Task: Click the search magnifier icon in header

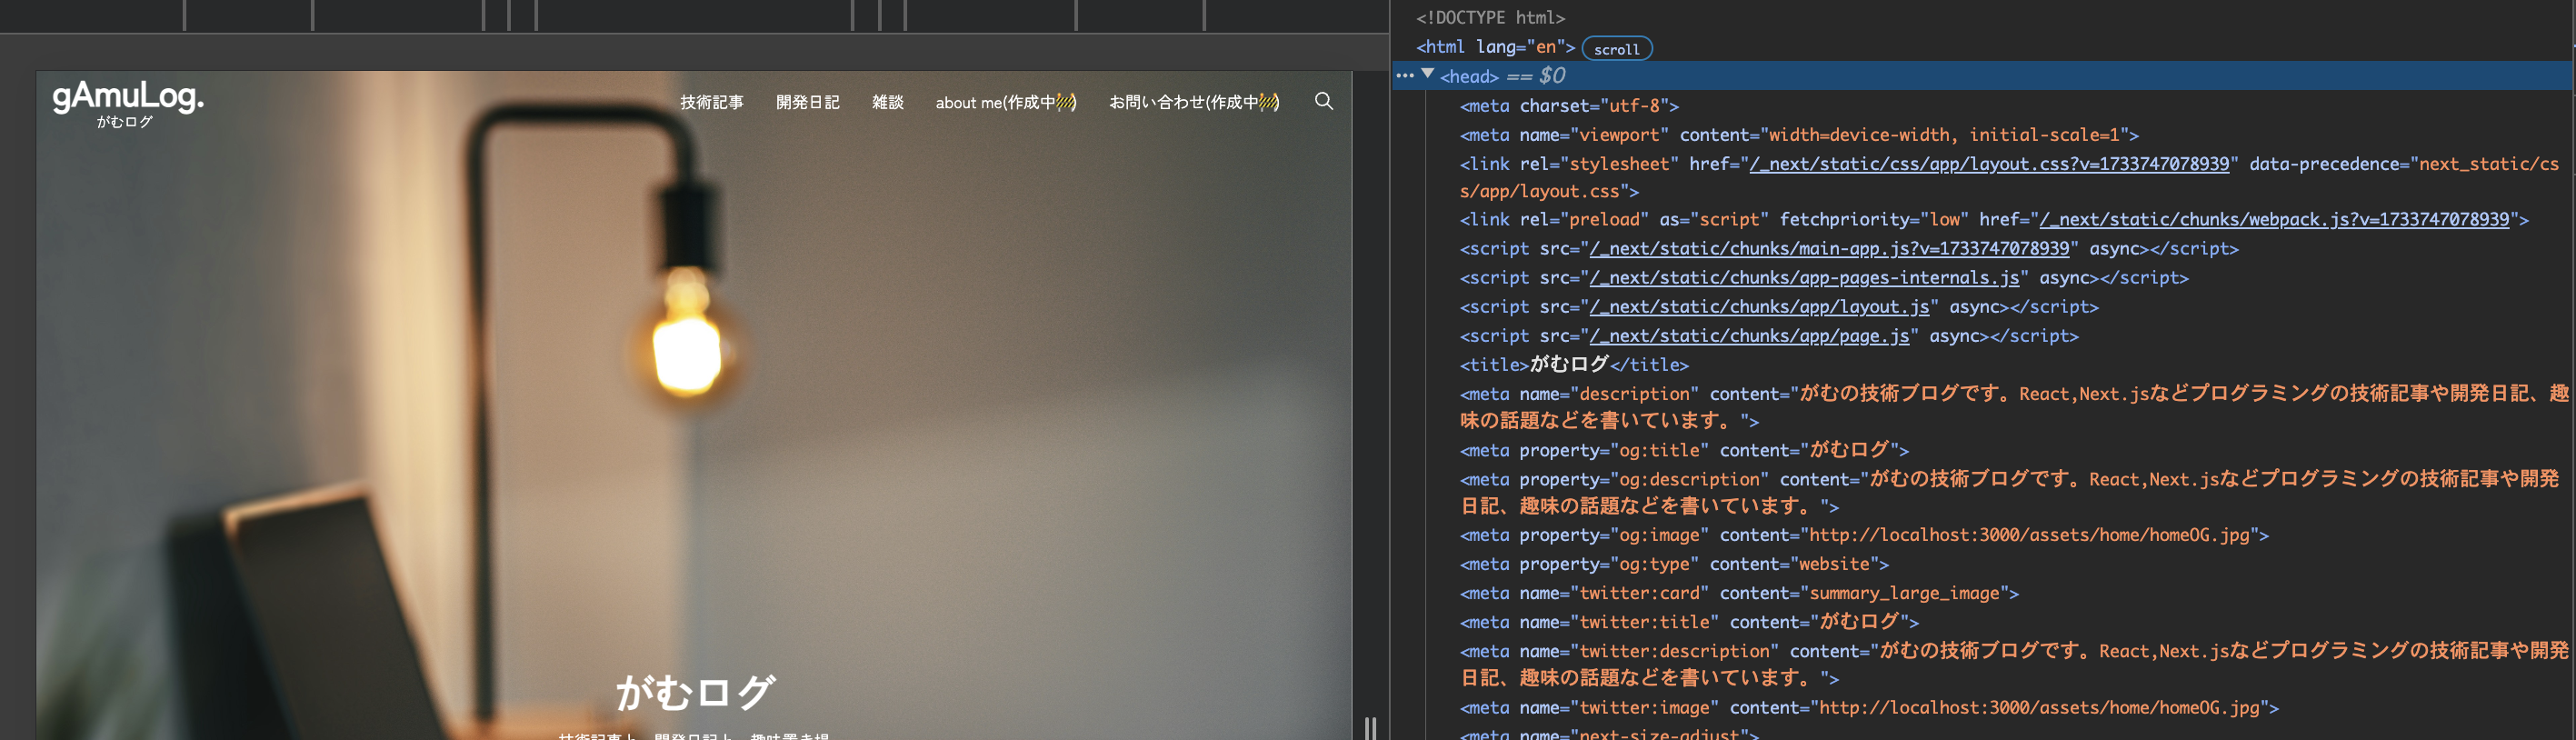Action: pyautogui.click(x=1323, y=101)
